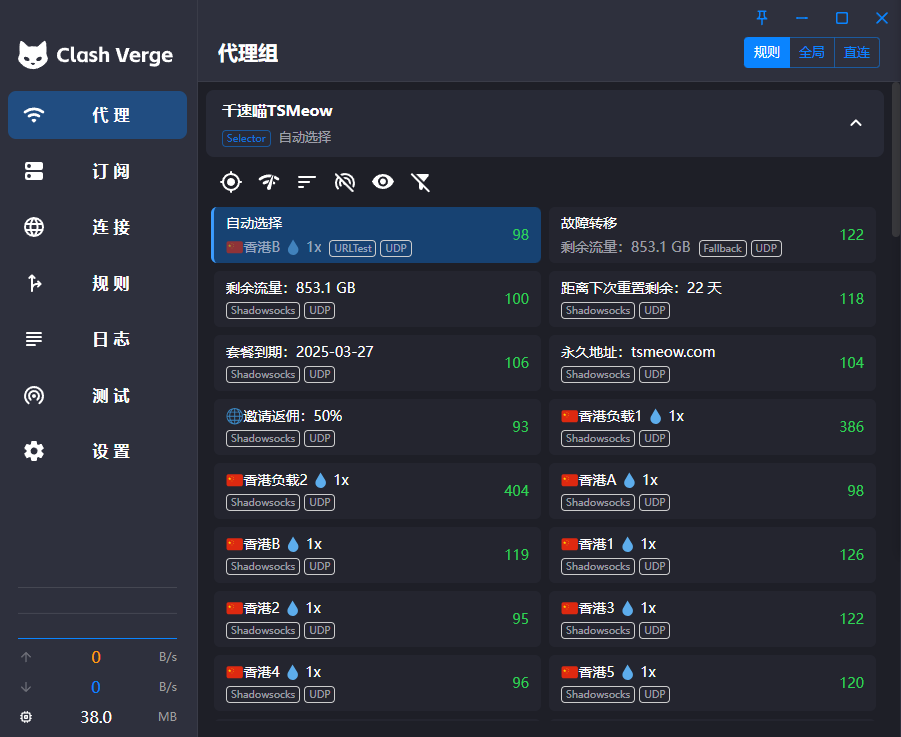Select the 香港4 node
The width and height of the screenshot is (901, 737).
[x=377, y=682]
